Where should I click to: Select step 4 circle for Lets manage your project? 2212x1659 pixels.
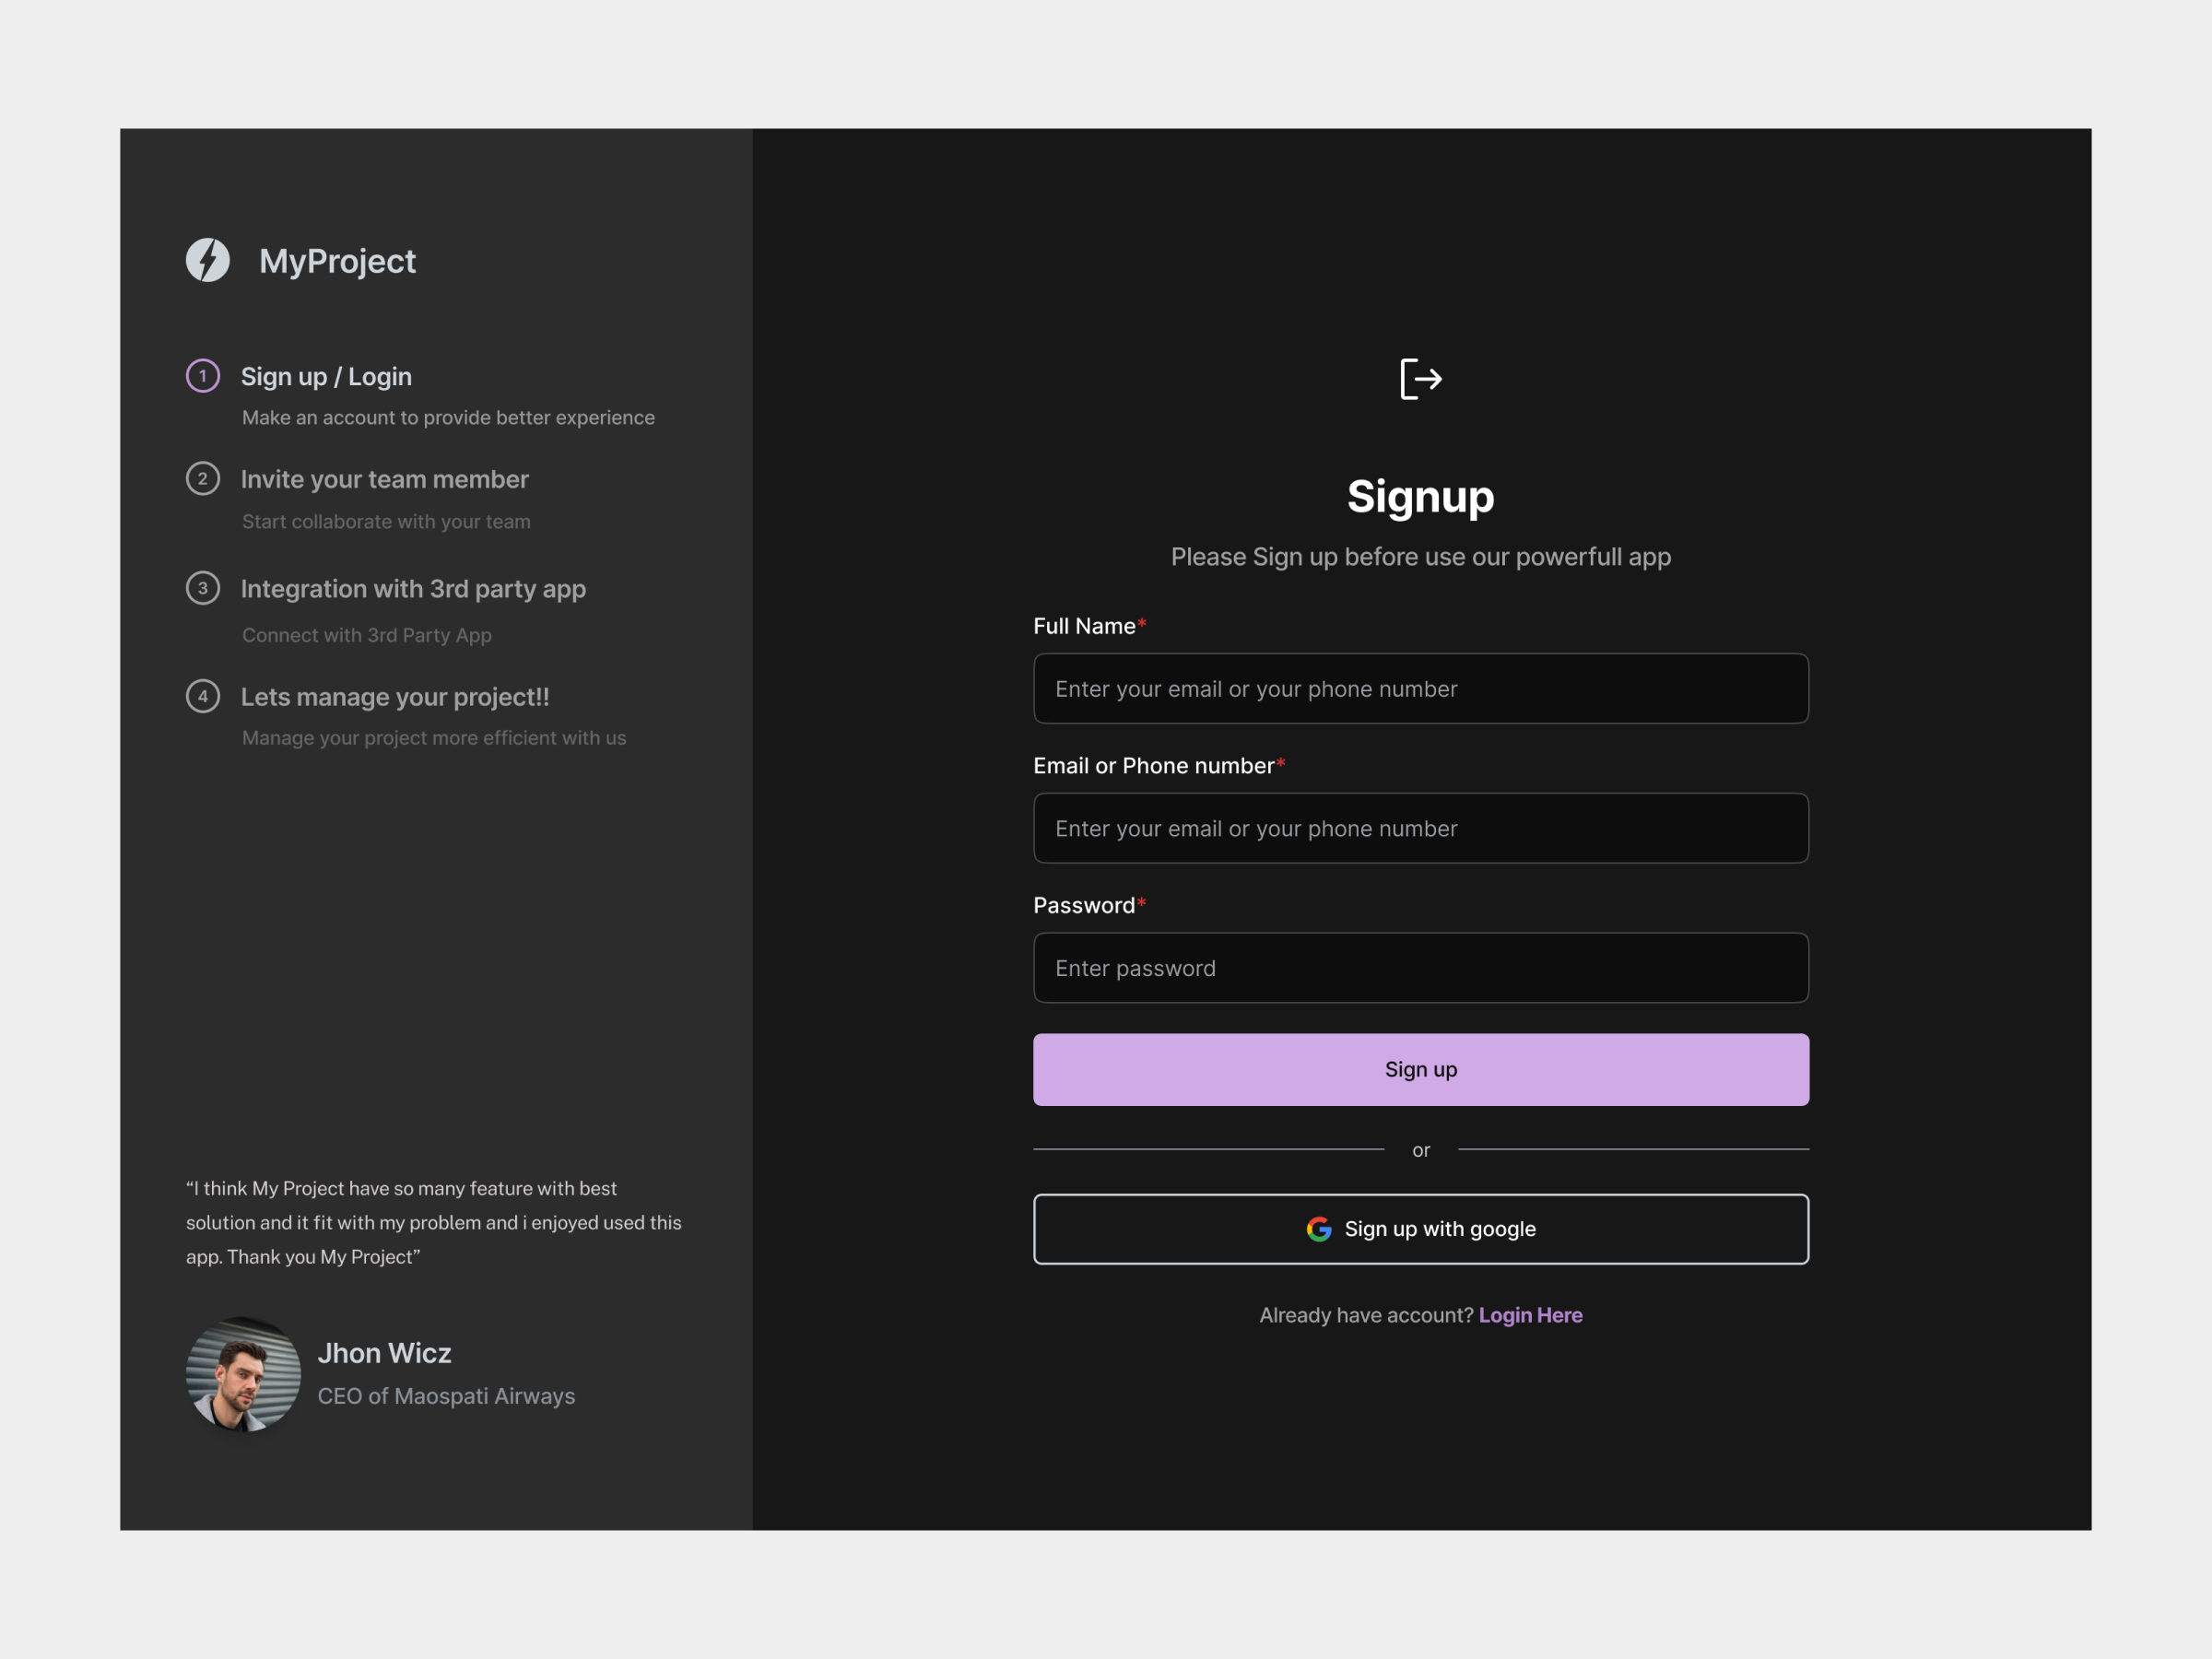click(203, 697)
